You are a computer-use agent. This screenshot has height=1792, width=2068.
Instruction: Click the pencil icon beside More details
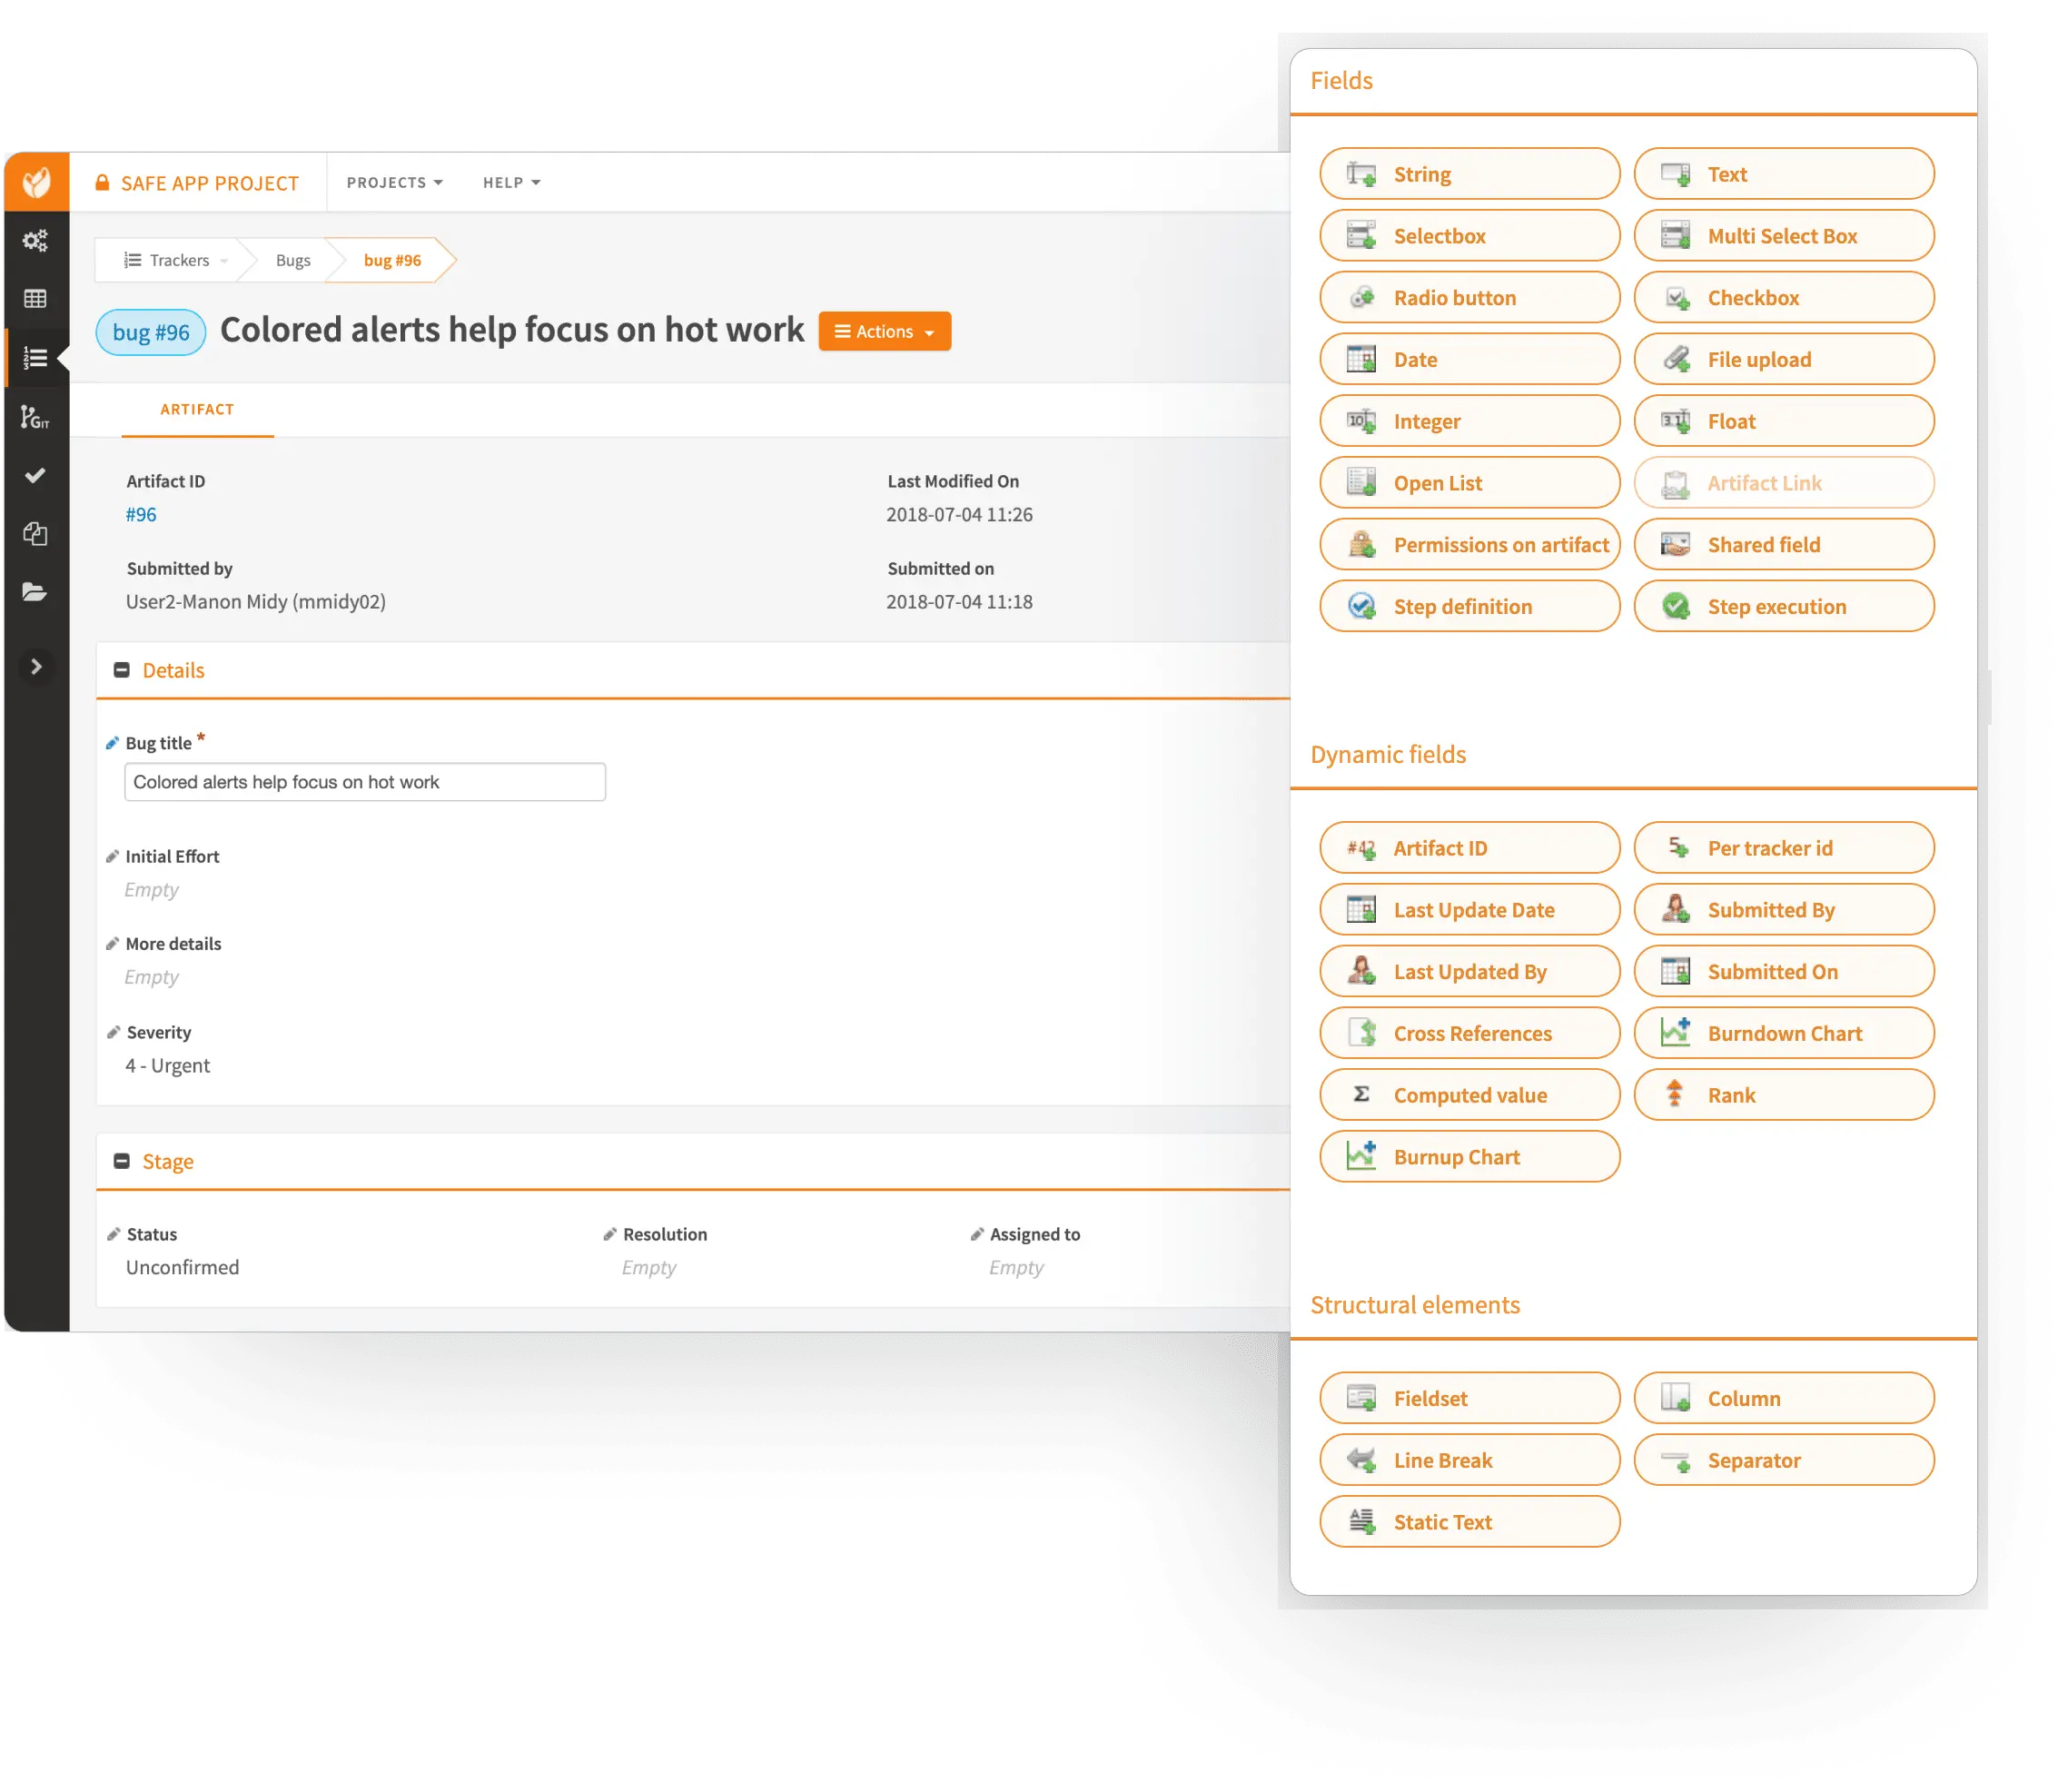point(112,944)
